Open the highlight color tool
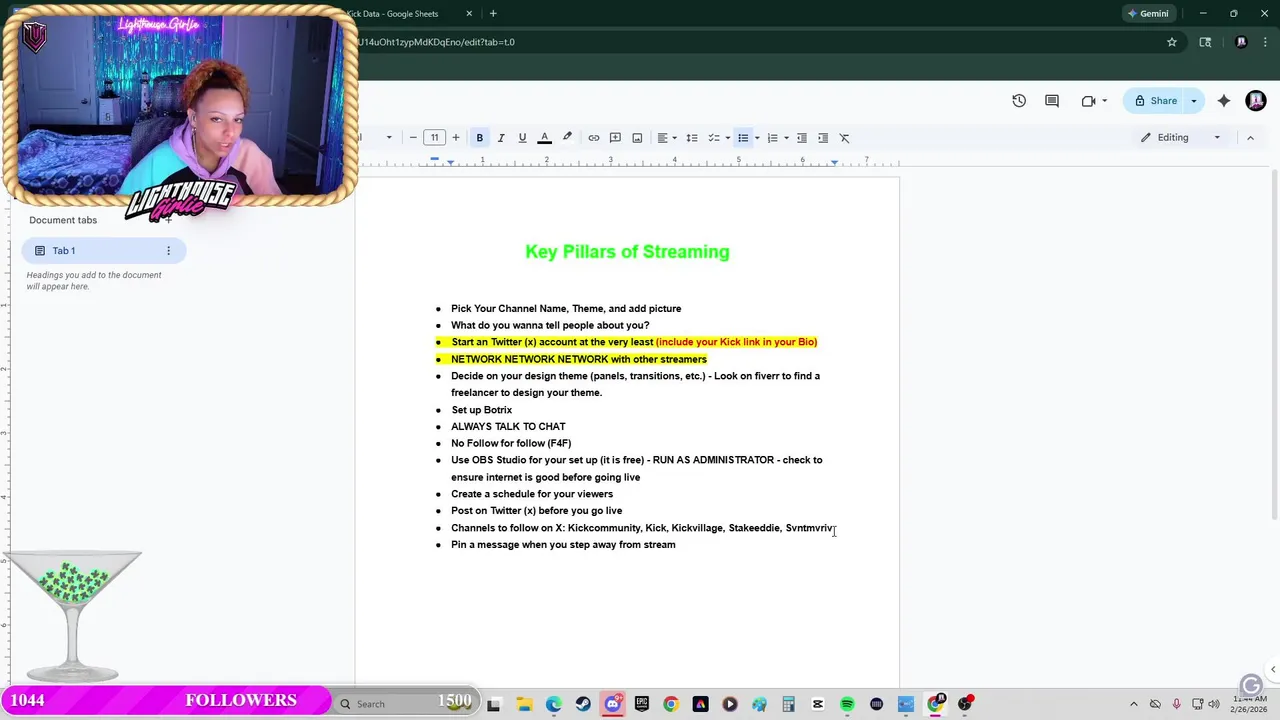This screenshot has height=720, width=1280. click(567, 138)
